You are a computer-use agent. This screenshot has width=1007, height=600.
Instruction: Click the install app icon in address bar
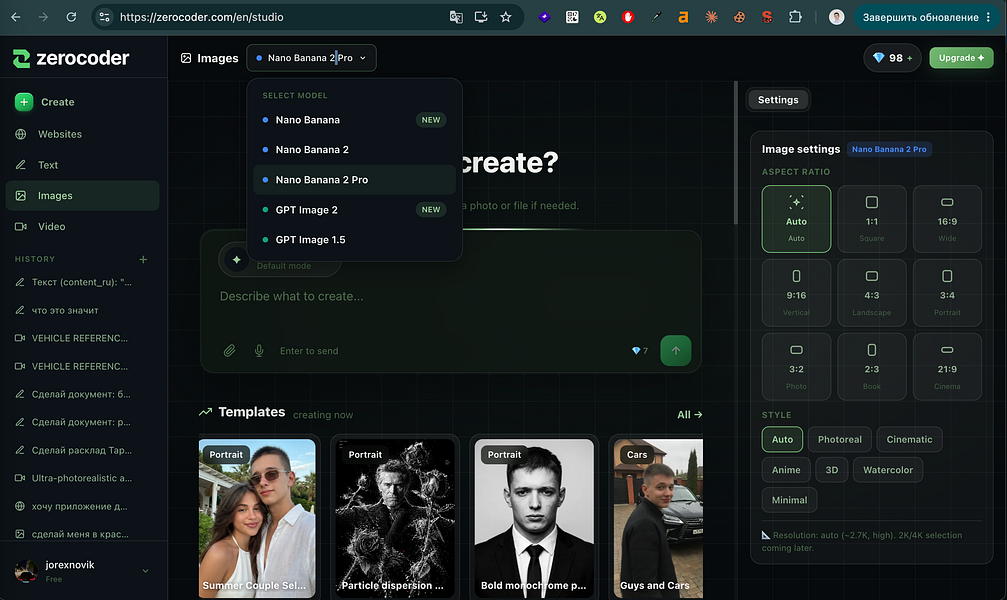click(481, 17)
